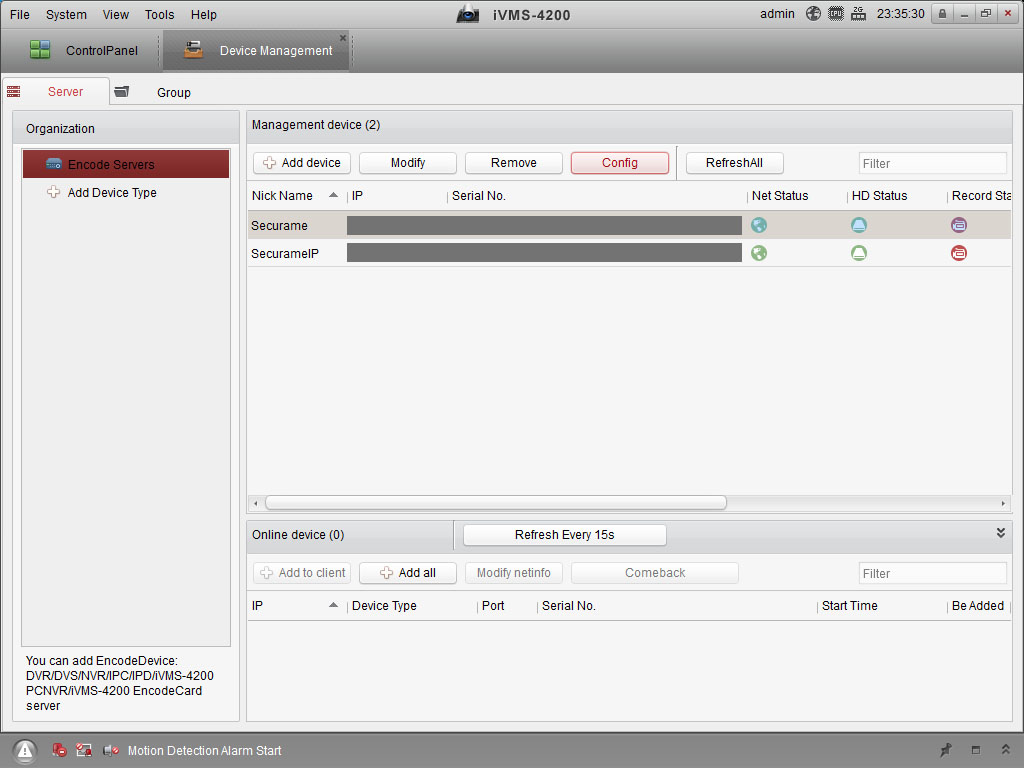This screenshot has width=1024, height=768.
Task: Click the Refresh Every 15s button
Action: pos(565,535)
